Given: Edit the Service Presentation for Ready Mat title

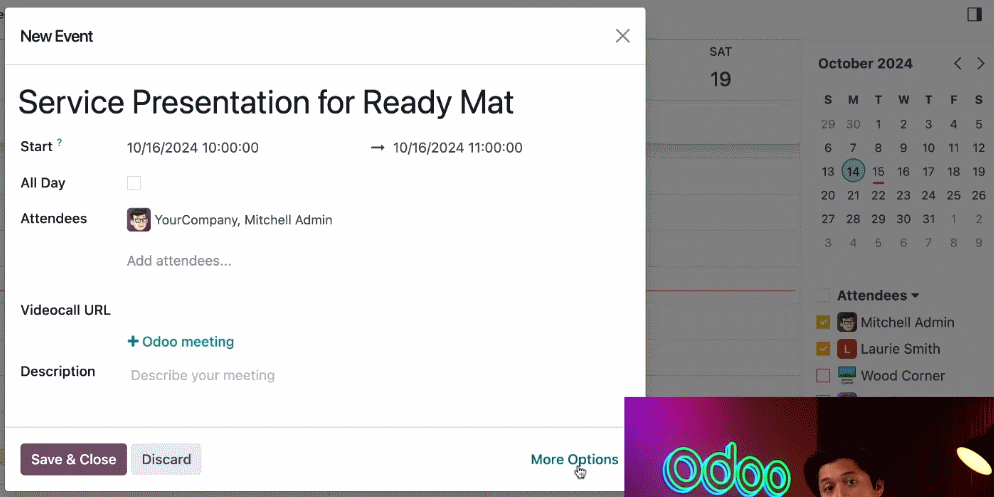Looking at the screenshot, I should (x=266, y=102).
